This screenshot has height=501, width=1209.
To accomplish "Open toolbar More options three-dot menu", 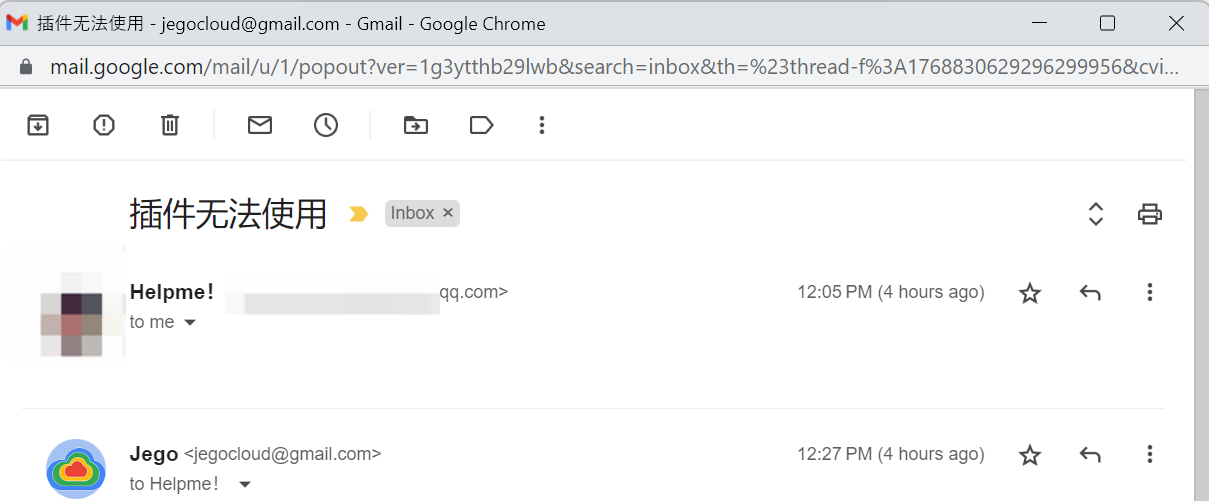I will coord(542,125).
